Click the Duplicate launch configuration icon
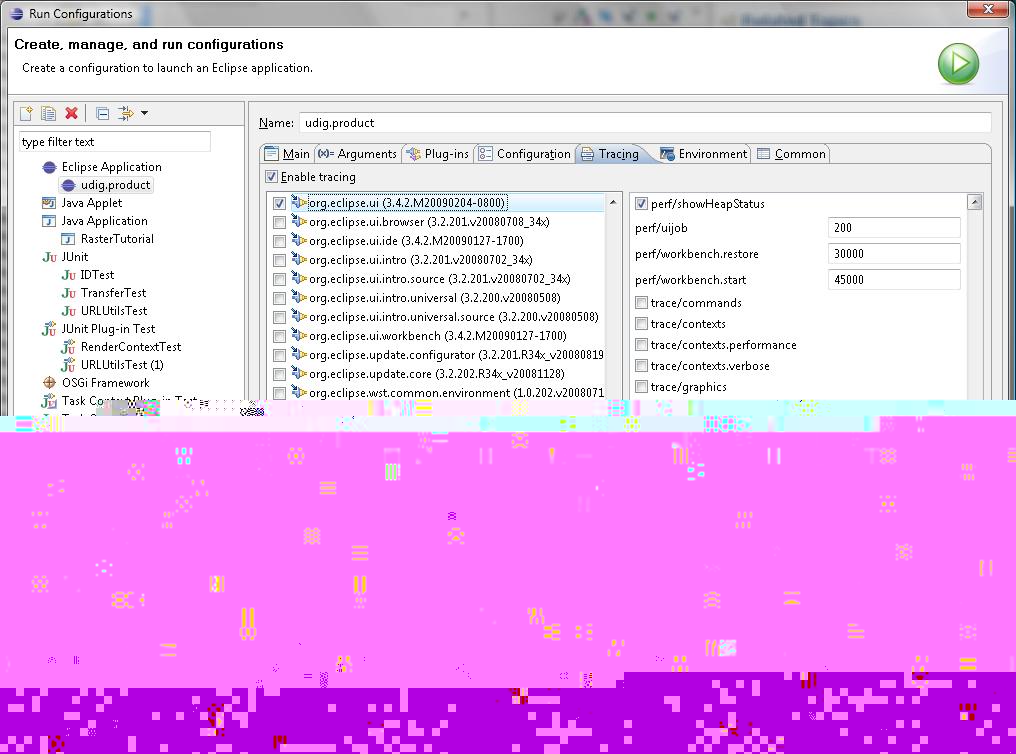The width and height of the screenshot is (1016, 754). [x=48, y=114]
